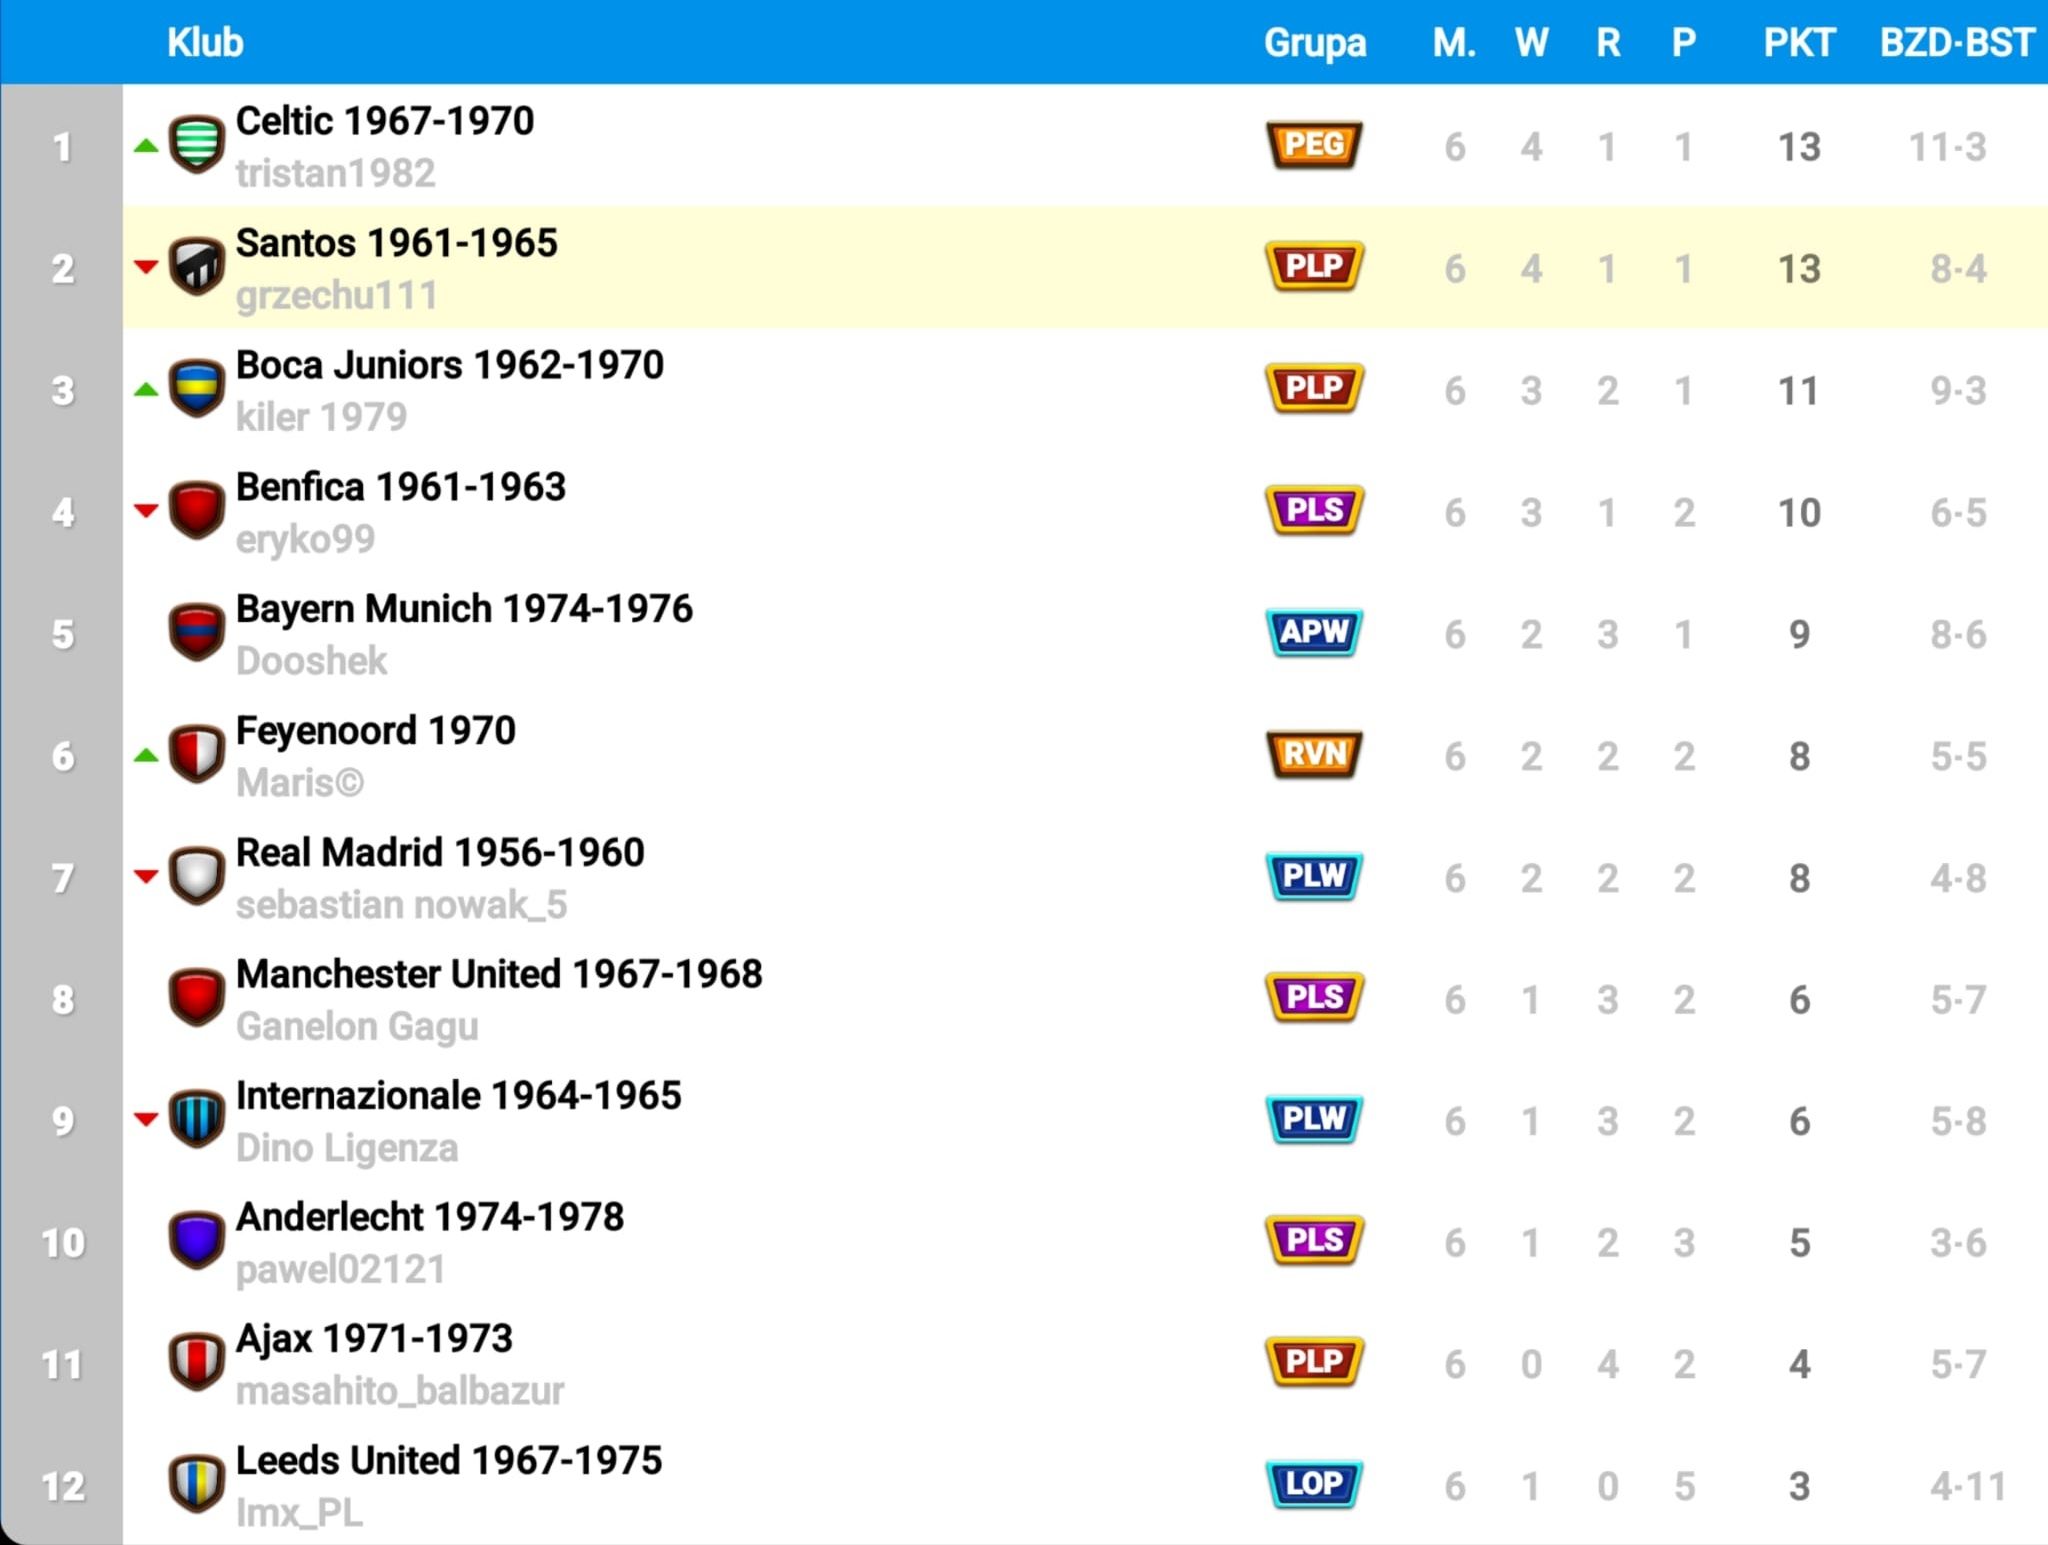Screen dimensions: 2048x1545
Task: Click the Santos black and white crest
Action: pyautogui.click(x=196, y=266)
